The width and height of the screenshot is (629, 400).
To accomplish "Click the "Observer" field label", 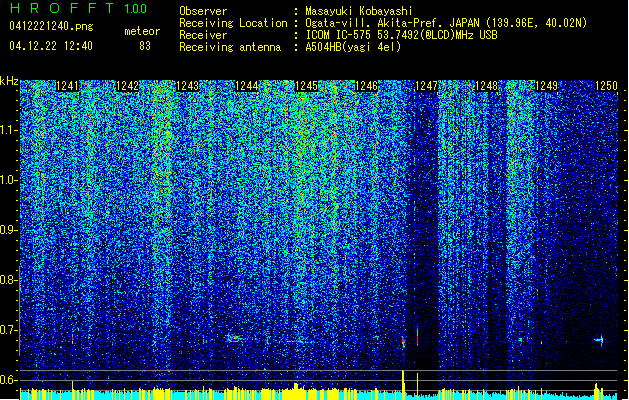I will pyautogui.click(x=203, y=11).
